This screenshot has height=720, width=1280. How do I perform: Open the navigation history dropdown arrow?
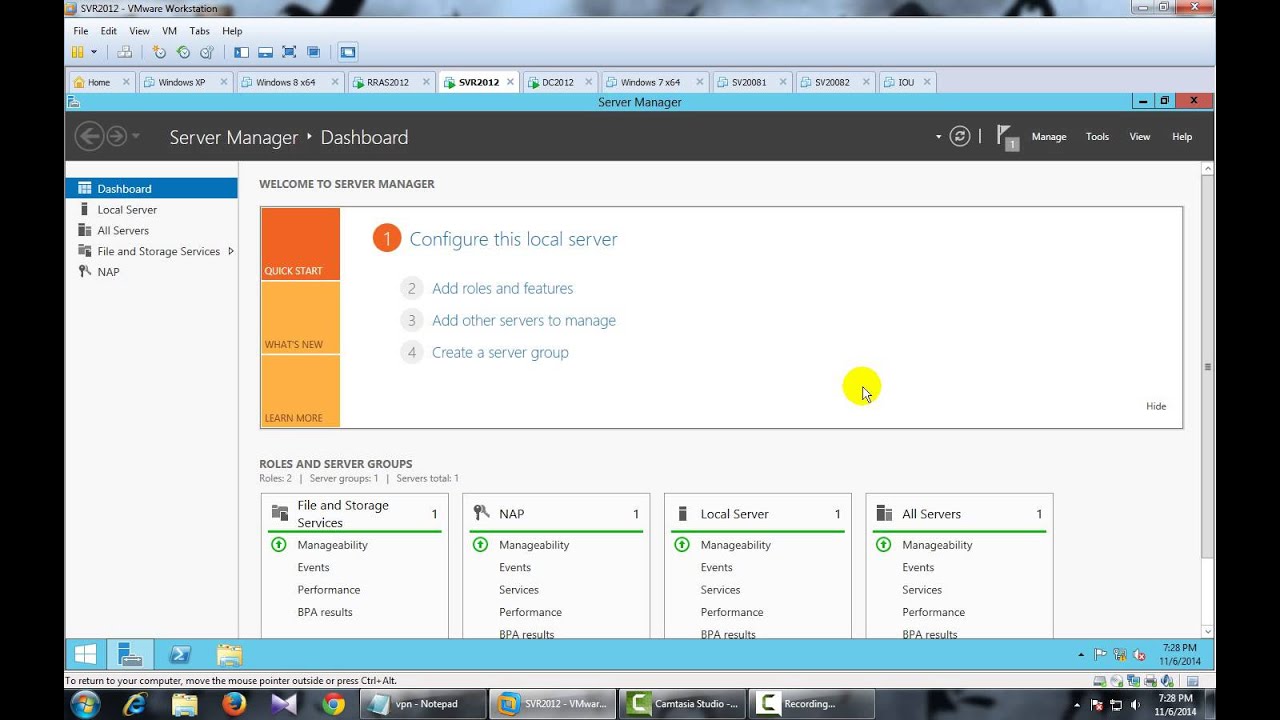pos(136,136)
